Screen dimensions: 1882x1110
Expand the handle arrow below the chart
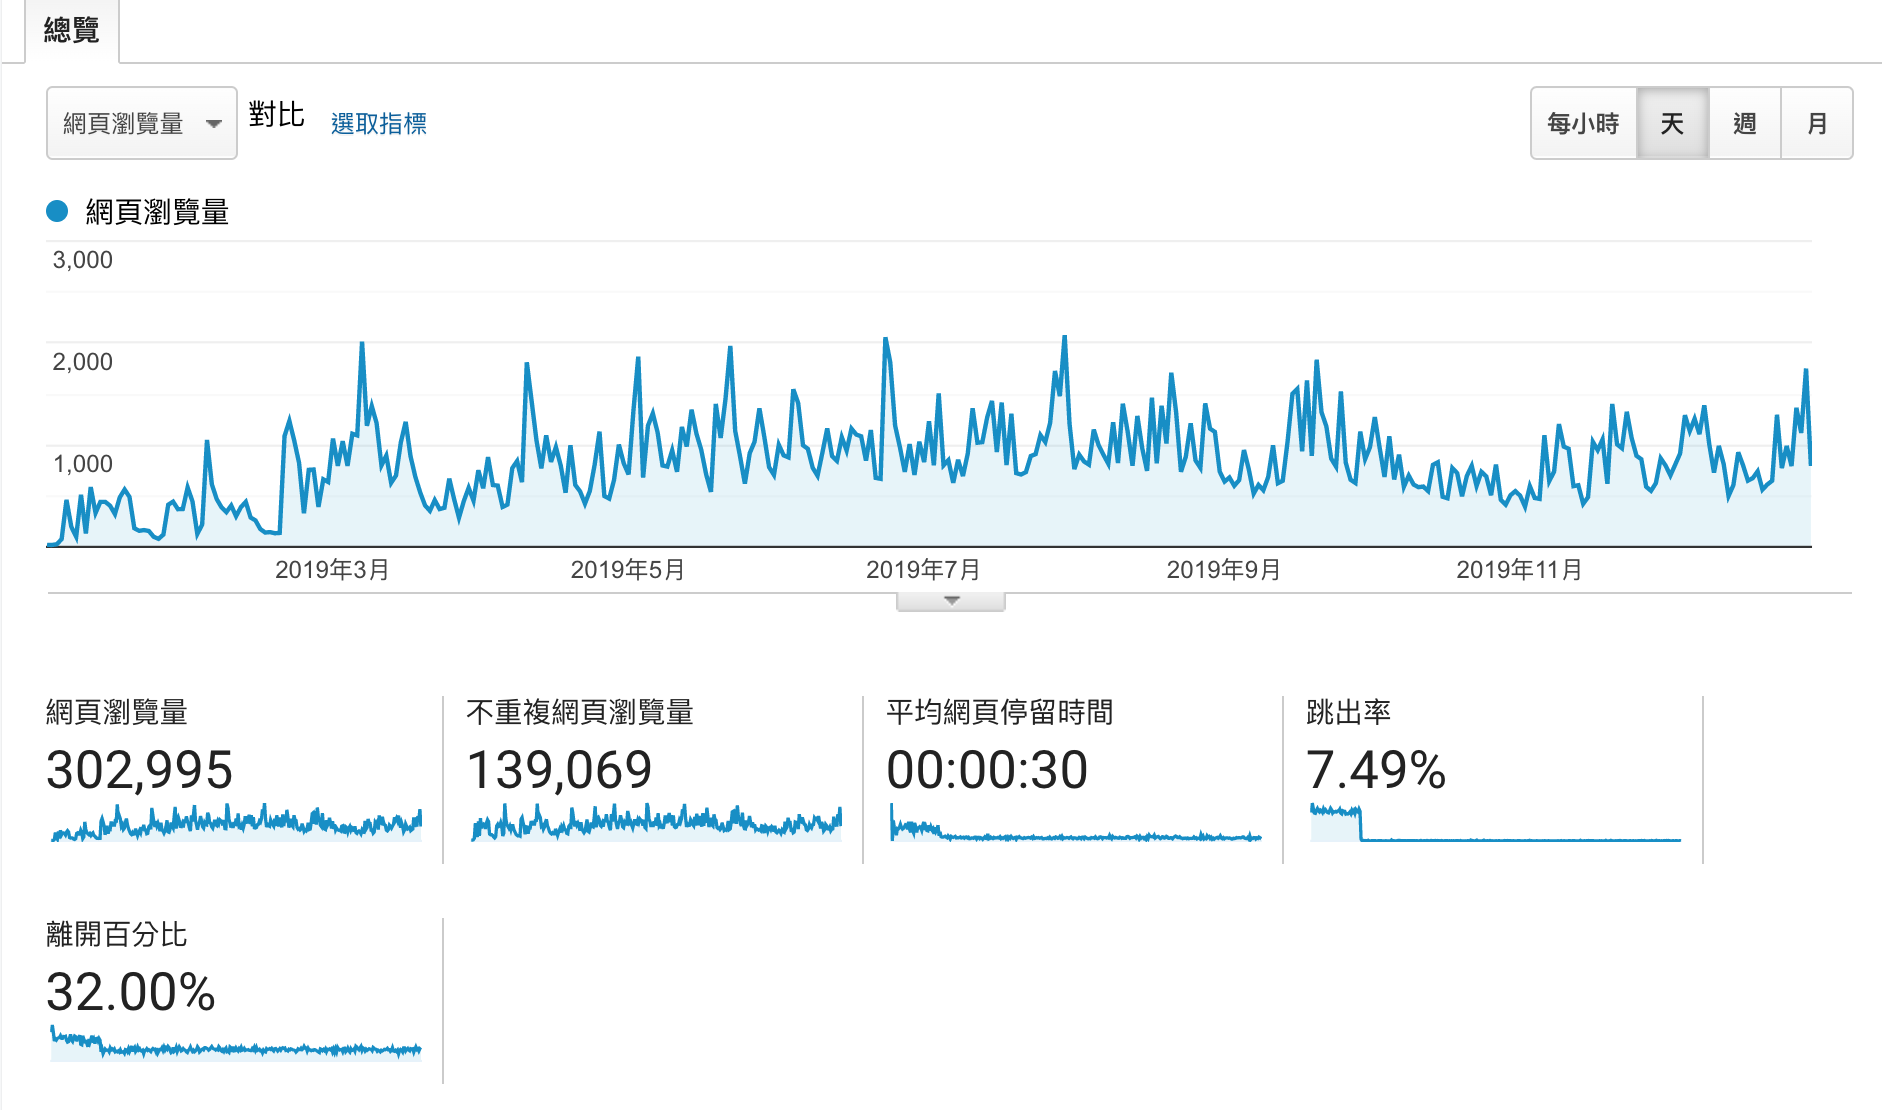[951, 601]
